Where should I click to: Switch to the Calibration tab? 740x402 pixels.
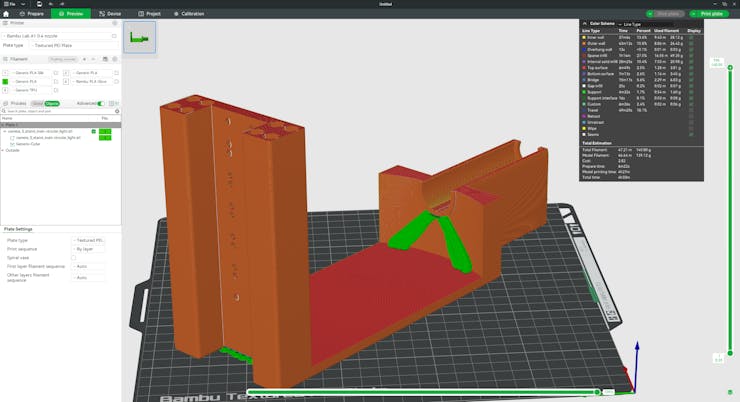click(189, 14)
